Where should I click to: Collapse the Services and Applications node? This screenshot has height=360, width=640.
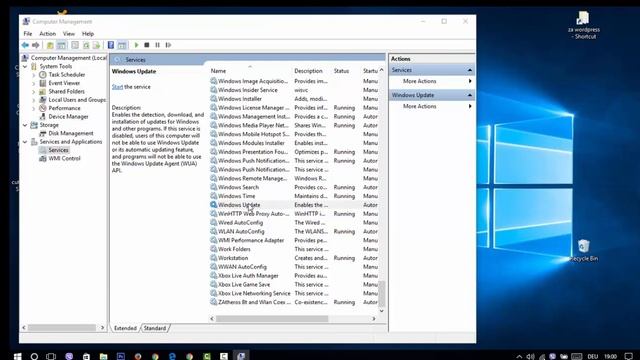[25, 142]
